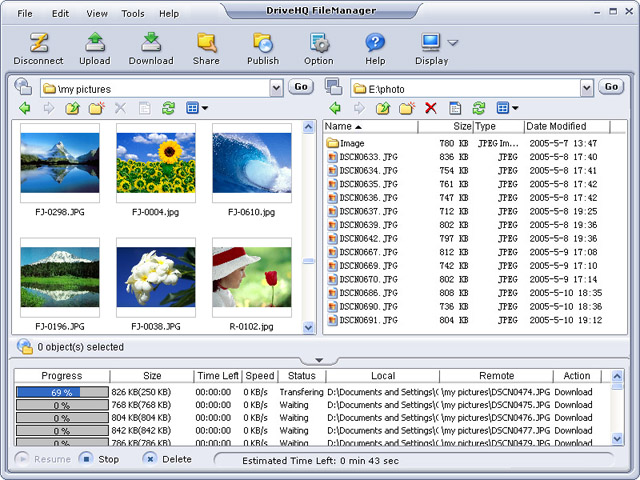Click the green refresh icon in left pane
Viewport: 640px width, 480px height.
[168, 108]
